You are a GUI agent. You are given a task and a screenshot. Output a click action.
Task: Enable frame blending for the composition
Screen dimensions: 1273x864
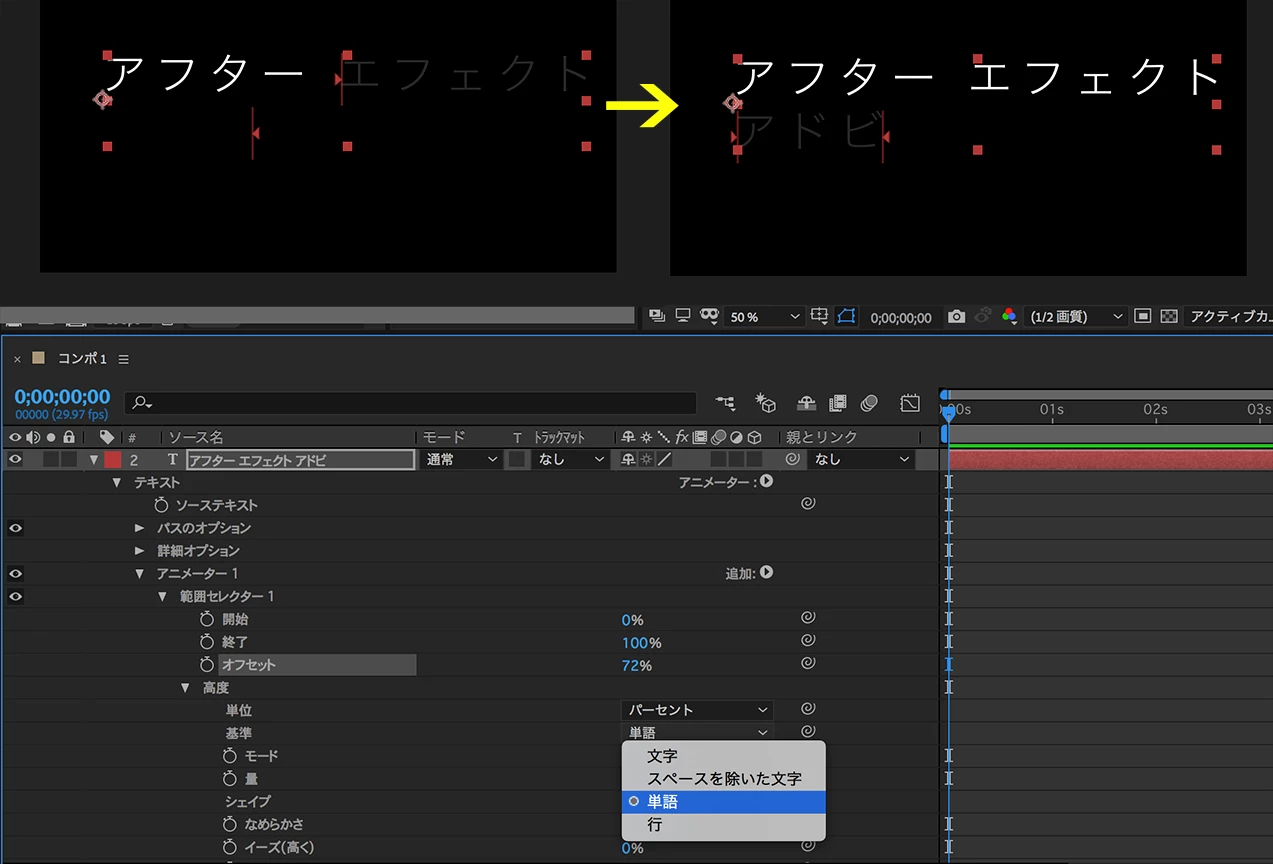[838, 403]
